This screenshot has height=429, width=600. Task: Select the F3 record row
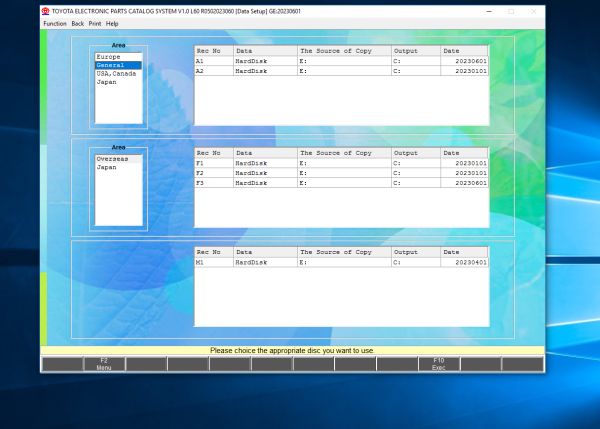[341, 183]
